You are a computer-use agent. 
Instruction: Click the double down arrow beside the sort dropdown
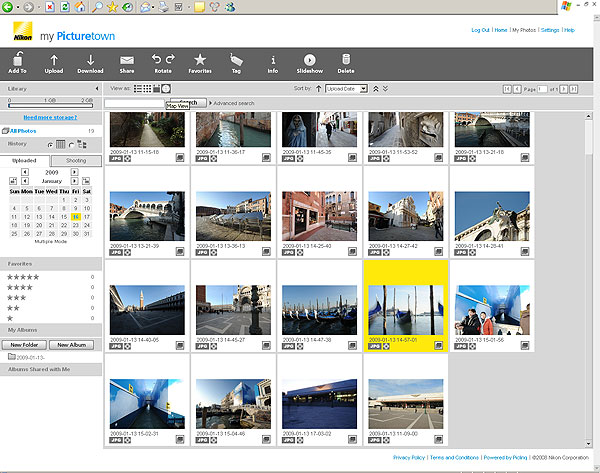tap(385, 89)
